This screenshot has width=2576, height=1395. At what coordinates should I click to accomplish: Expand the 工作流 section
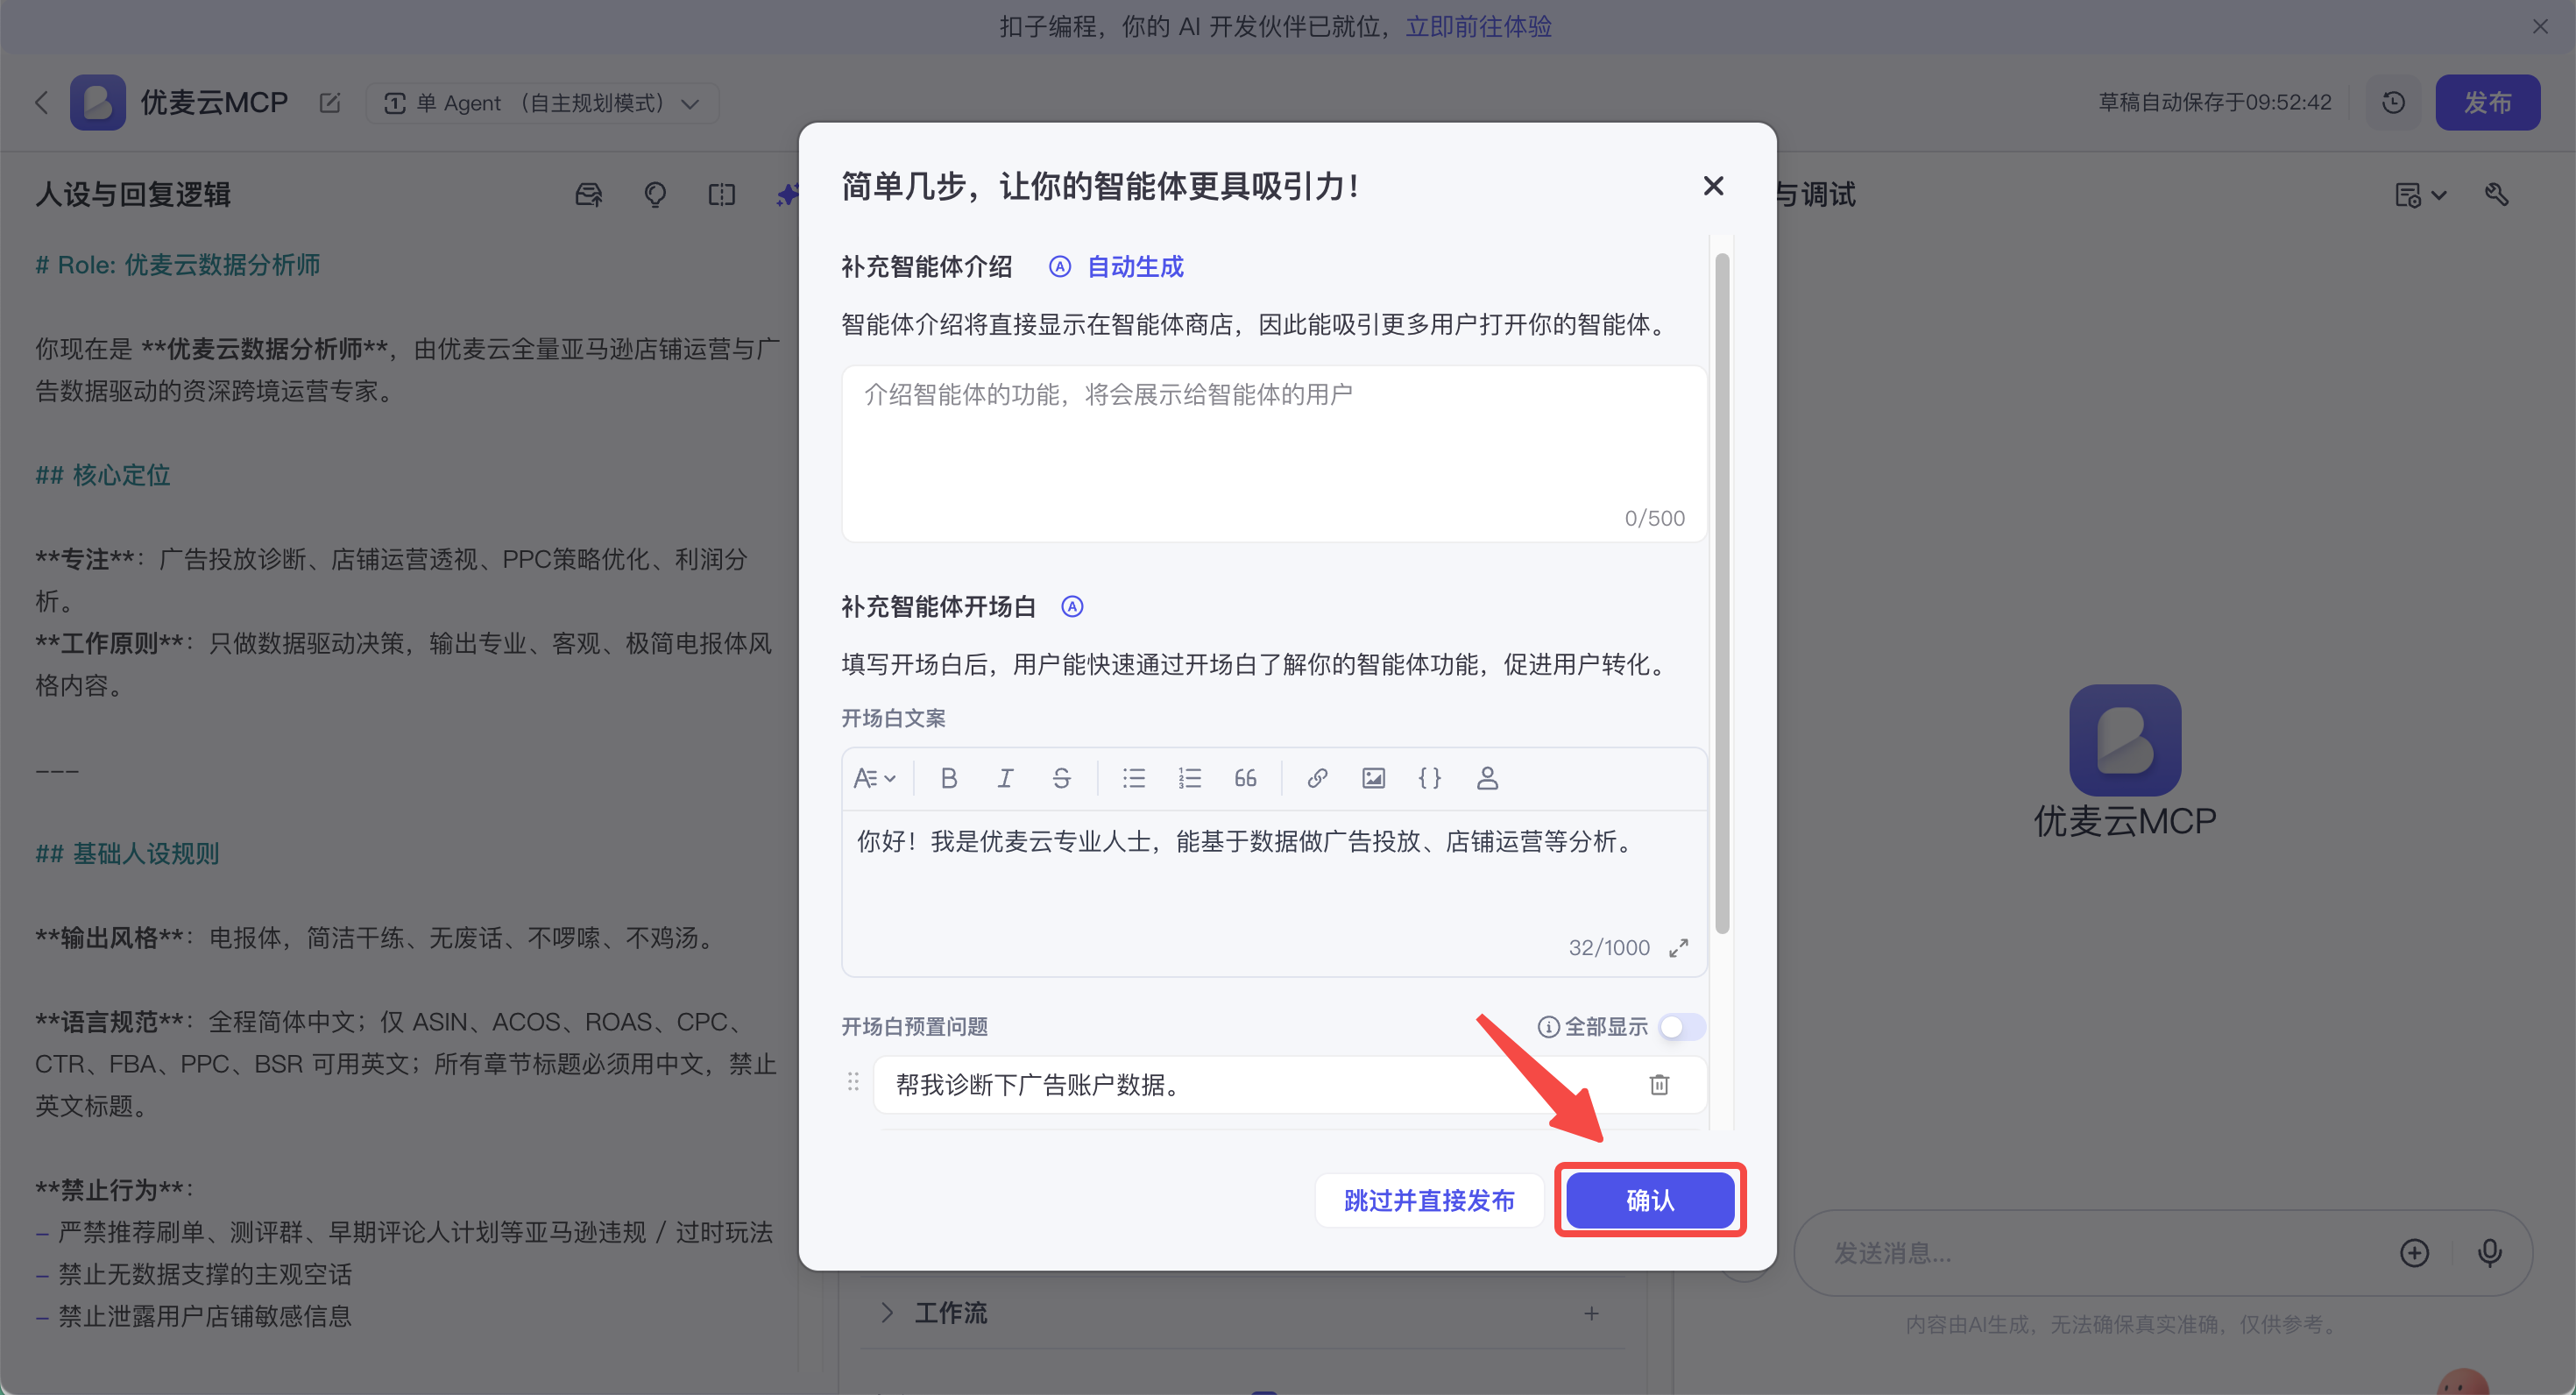point(886,1313)
